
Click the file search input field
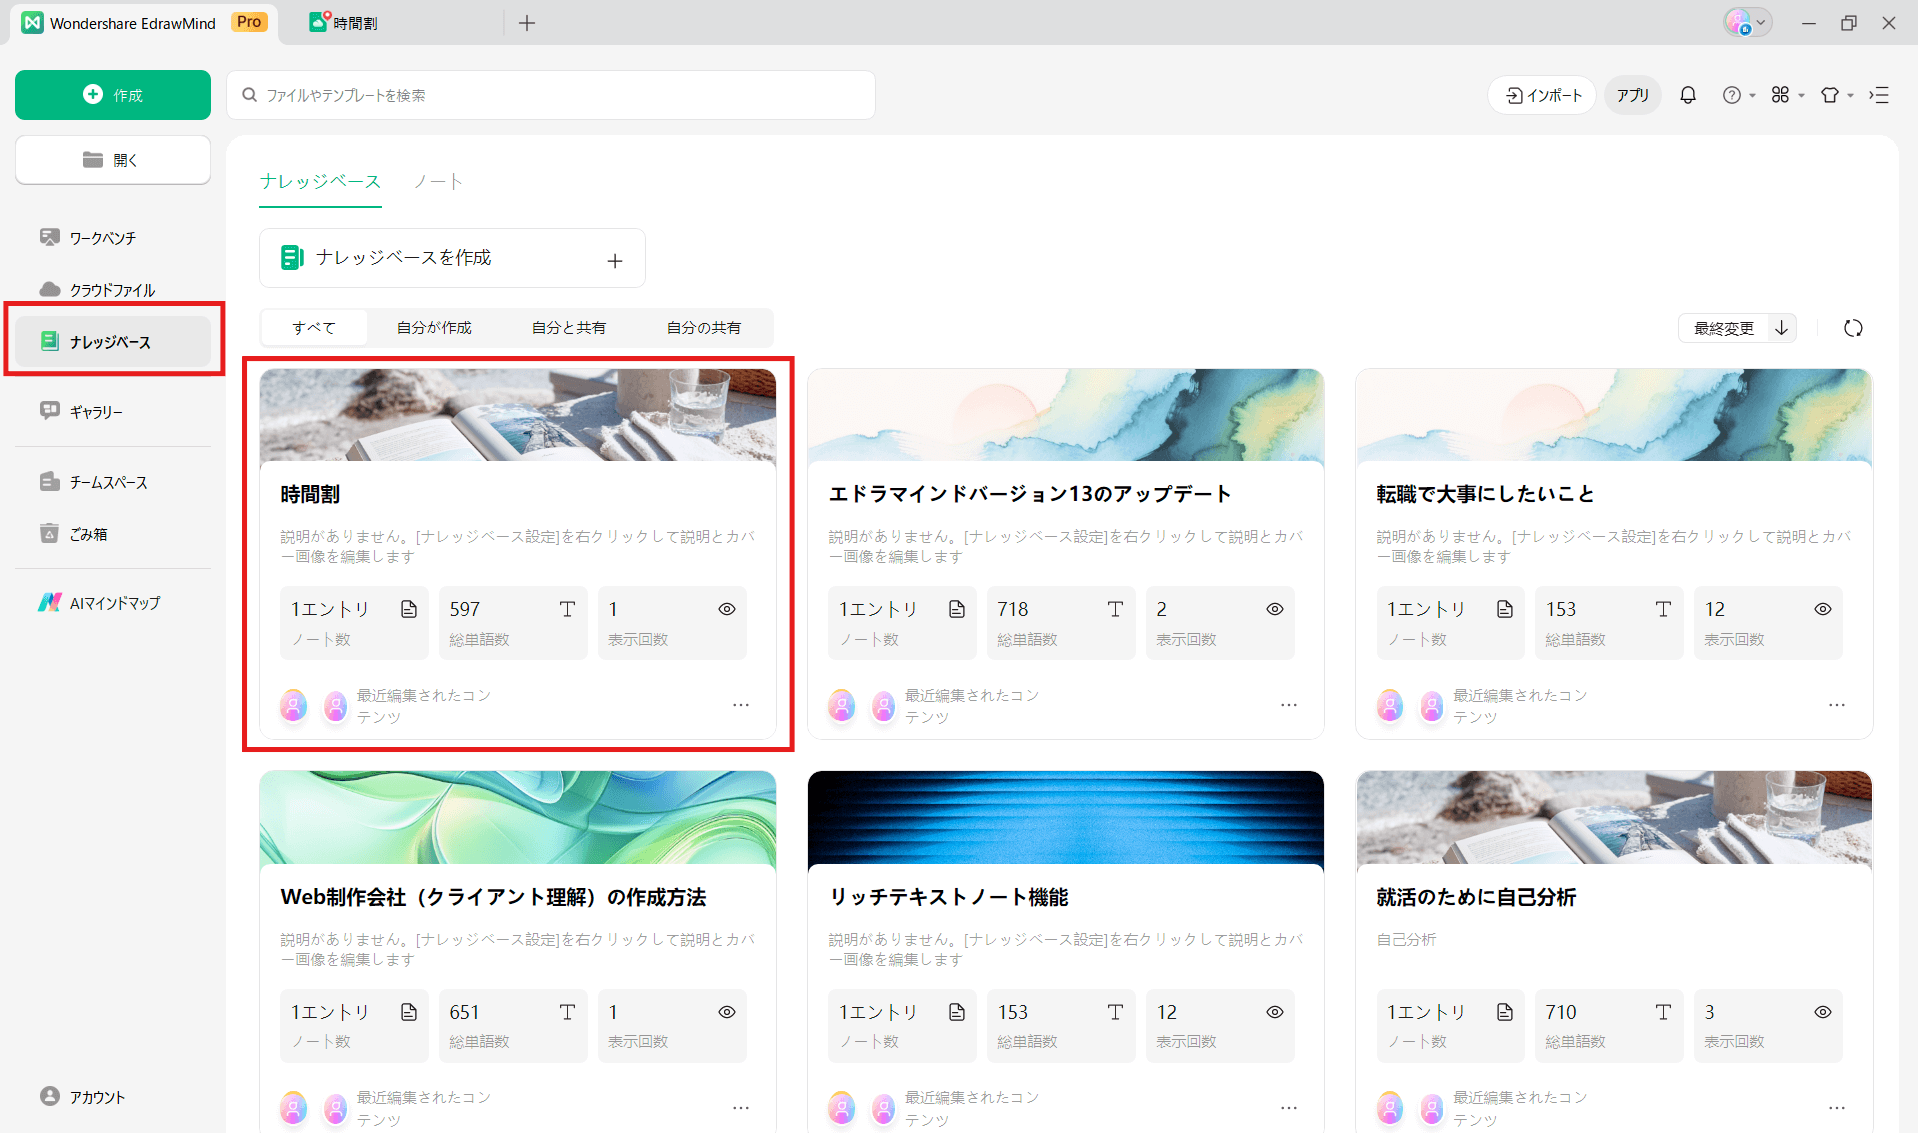(550, 94)
